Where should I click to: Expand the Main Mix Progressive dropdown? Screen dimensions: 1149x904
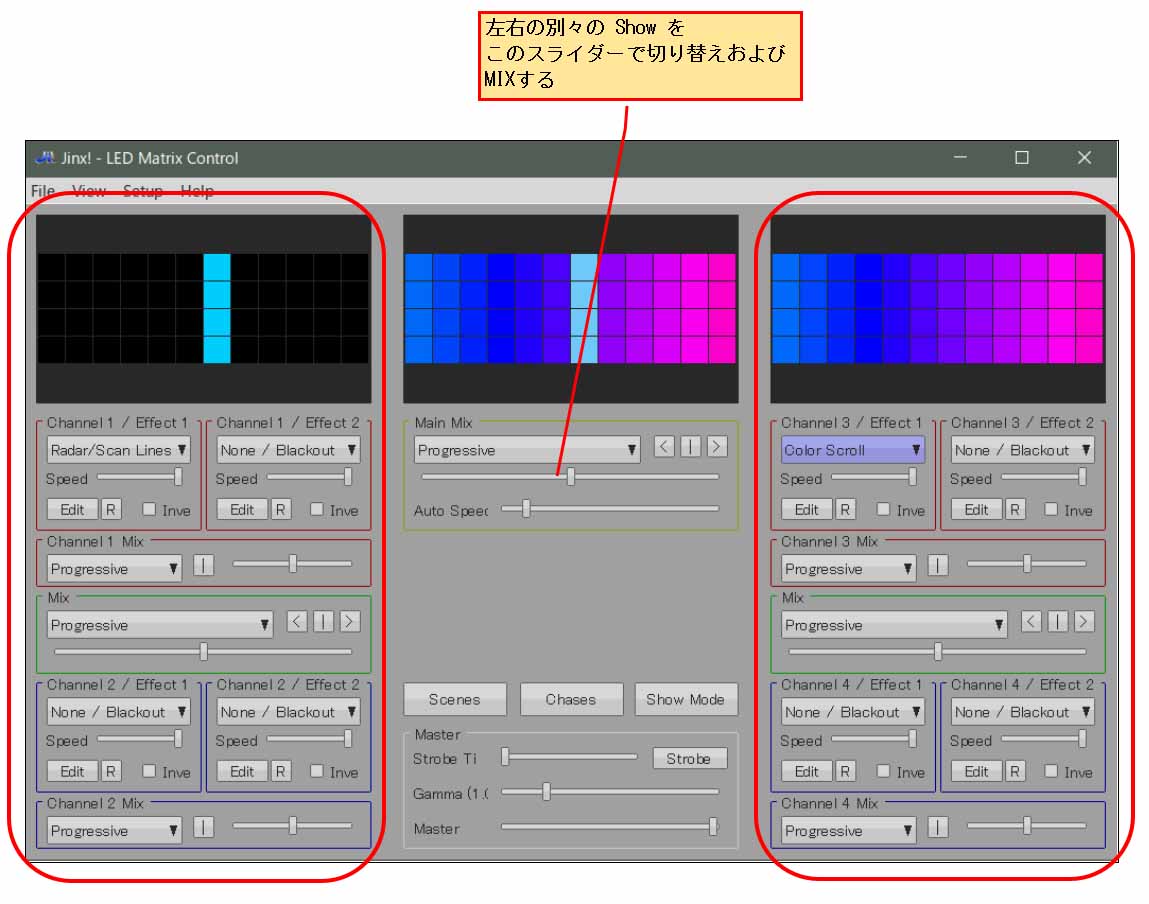[527, 450]
